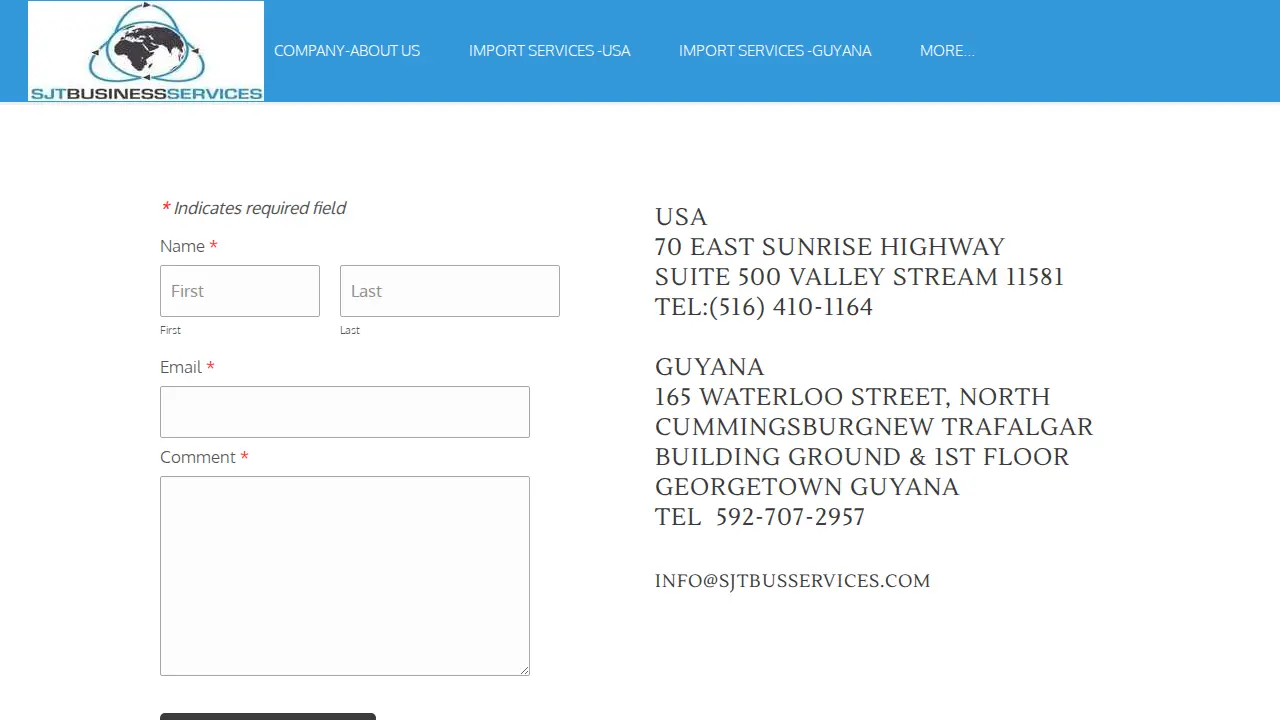1280x720 pixels.
Task: Click the Suite 500 Valley Stream 11581 line
Action: coord(860,277)
